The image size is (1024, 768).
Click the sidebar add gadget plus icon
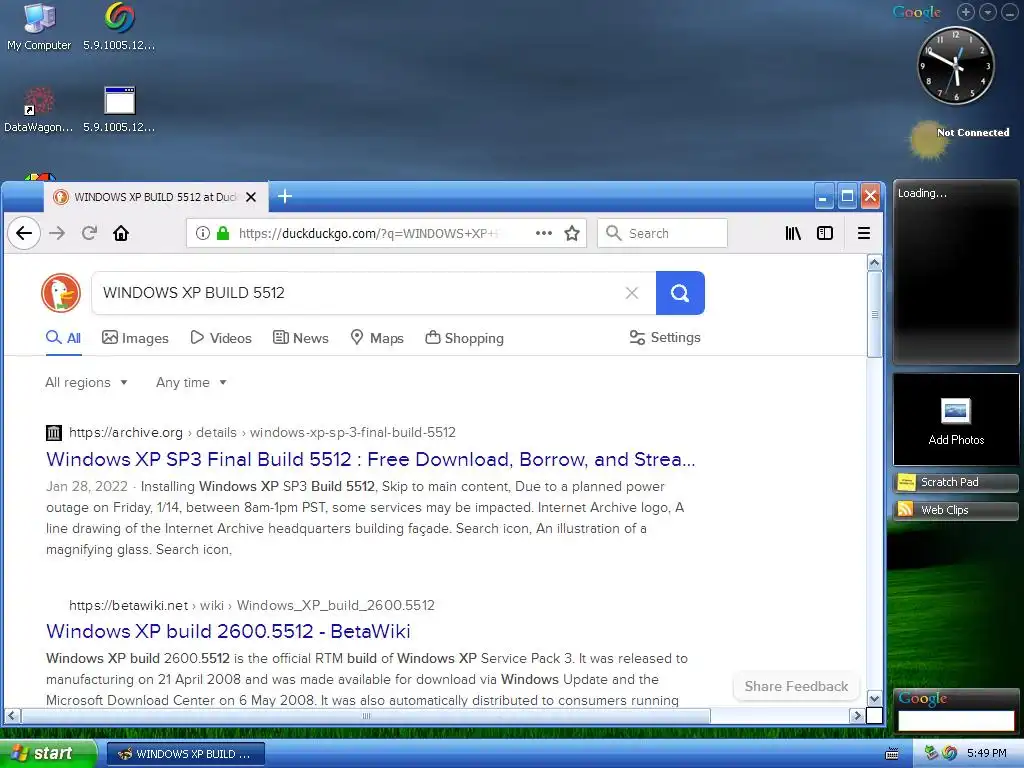tap(966, 12)
